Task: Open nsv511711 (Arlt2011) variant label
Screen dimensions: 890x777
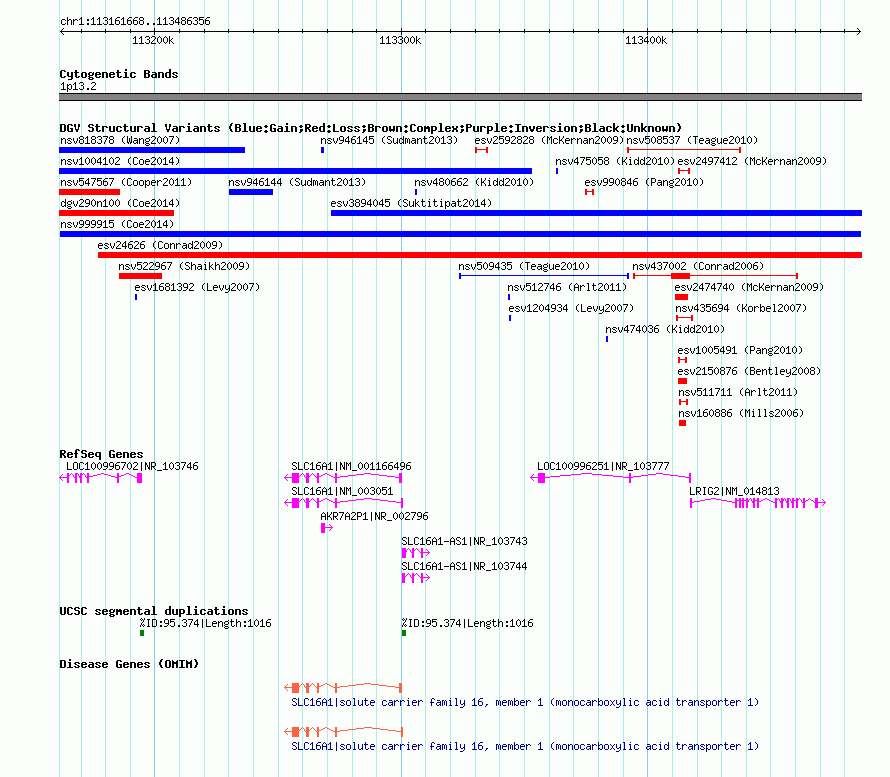Action: click(738, 392)
